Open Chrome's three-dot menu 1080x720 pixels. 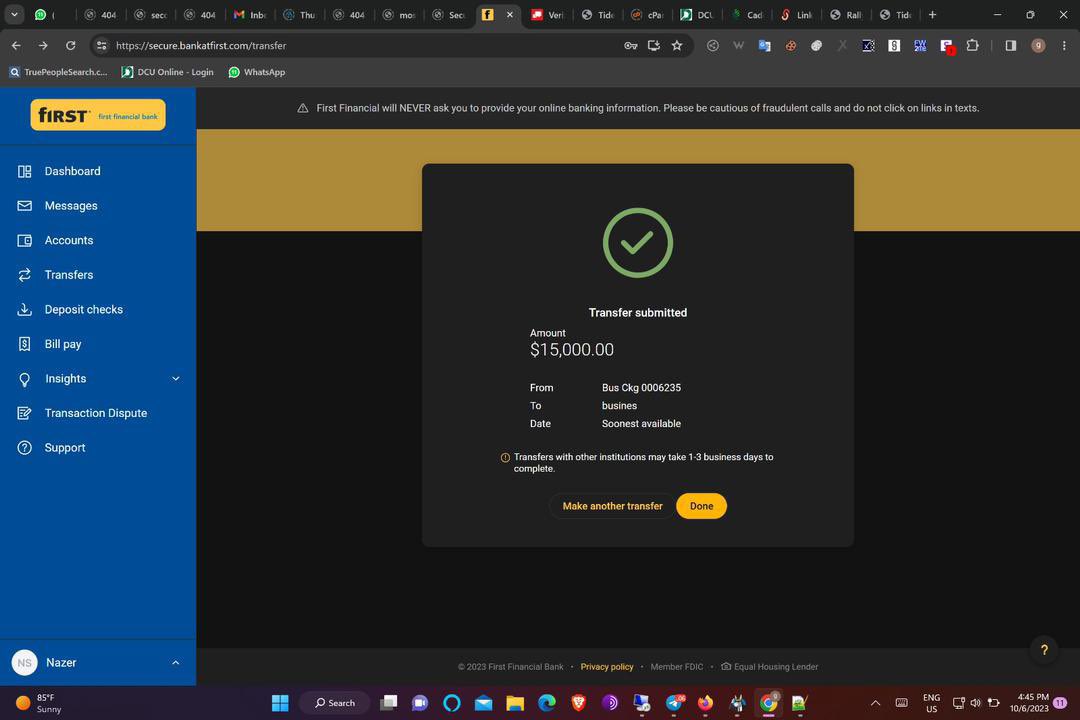point(1063,45)
